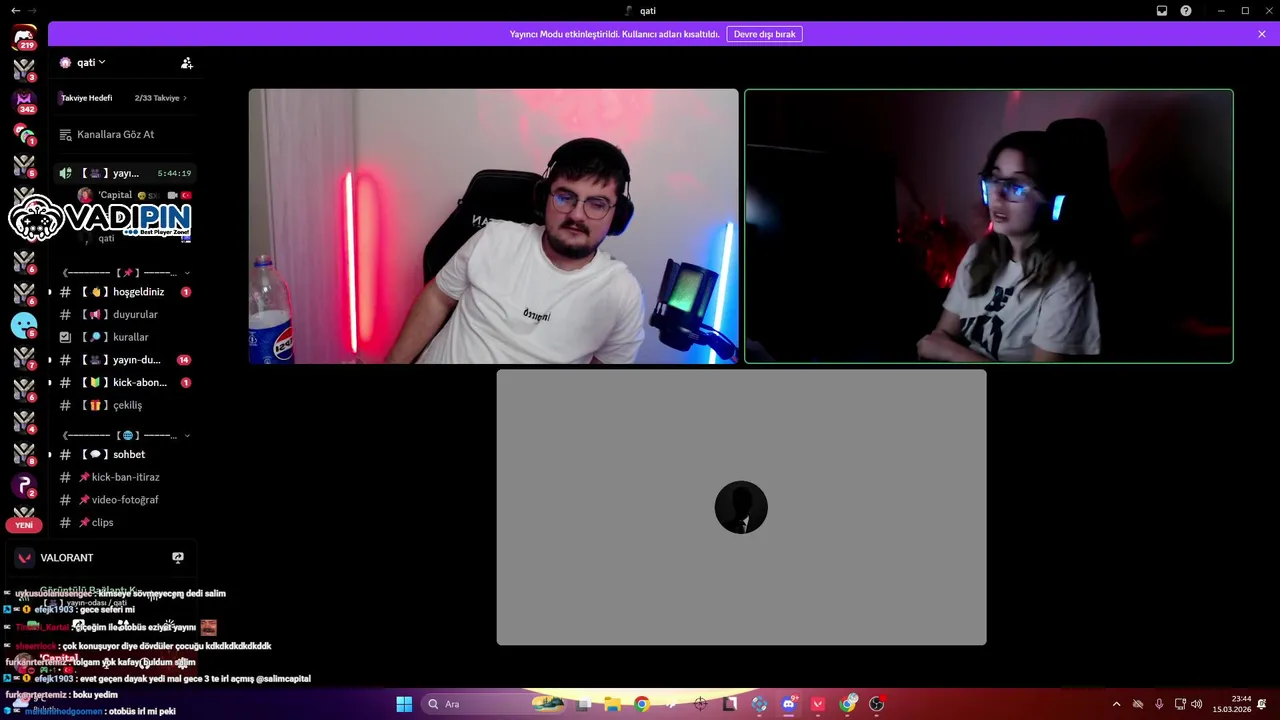Screen dimensions: 1280x720
Task: Show hidden system tray icons chevron
Action: tap(1116, 704)
